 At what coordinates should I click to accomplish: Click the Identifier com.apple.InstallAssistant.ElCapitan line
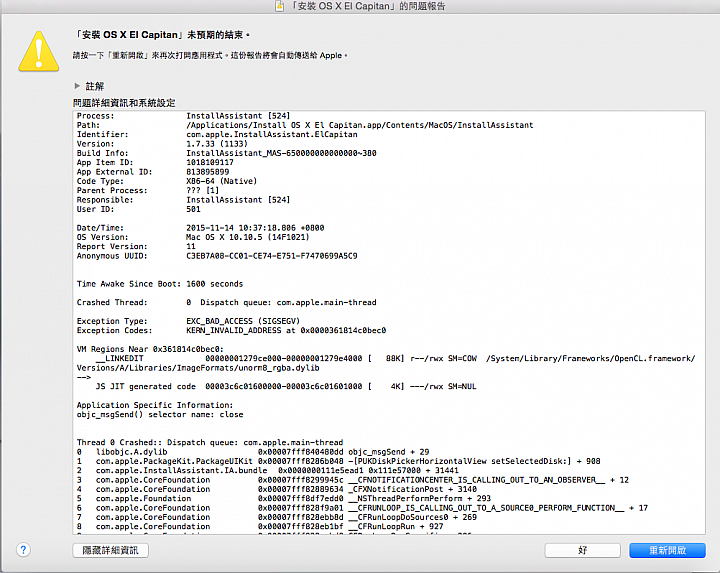(217, 135)
